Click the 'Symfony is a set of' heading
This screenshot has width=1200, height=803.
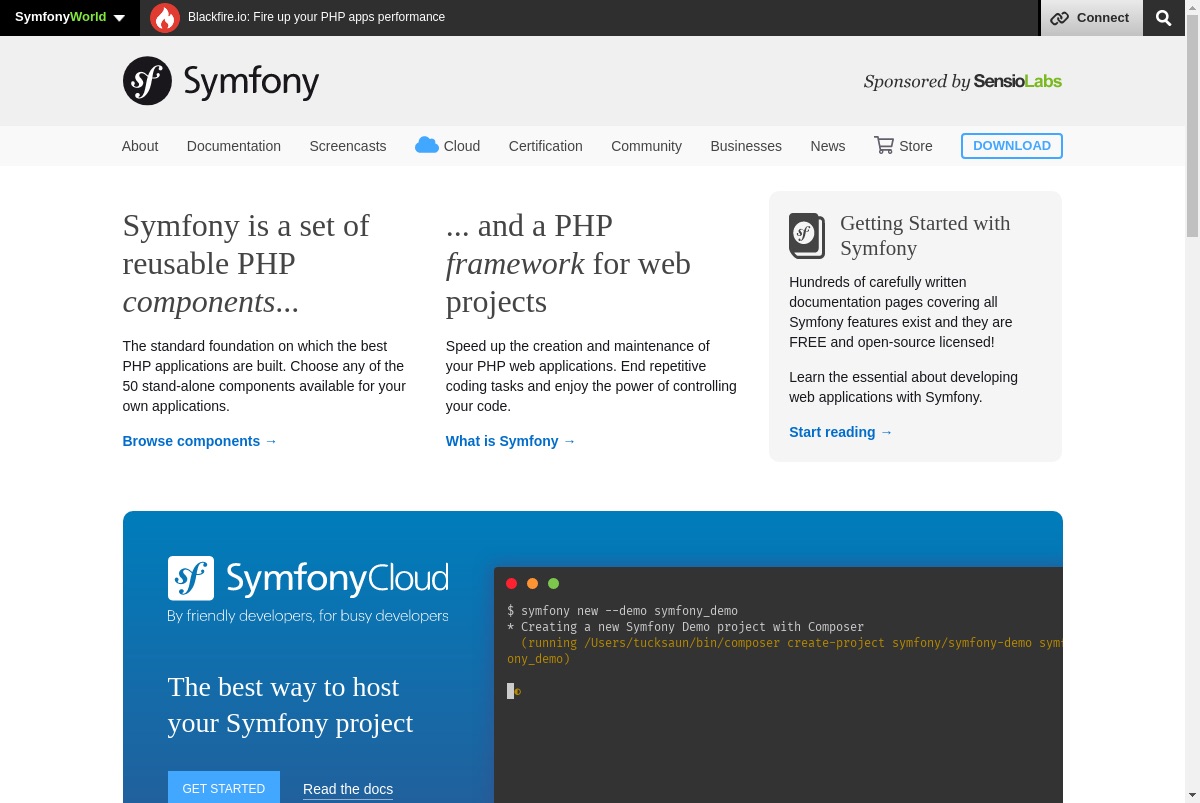(246, 263)
